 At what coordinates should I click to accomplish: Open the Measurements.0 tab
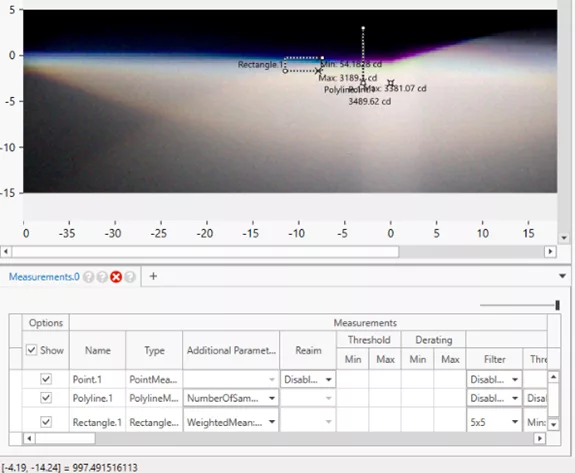point(44,277)
